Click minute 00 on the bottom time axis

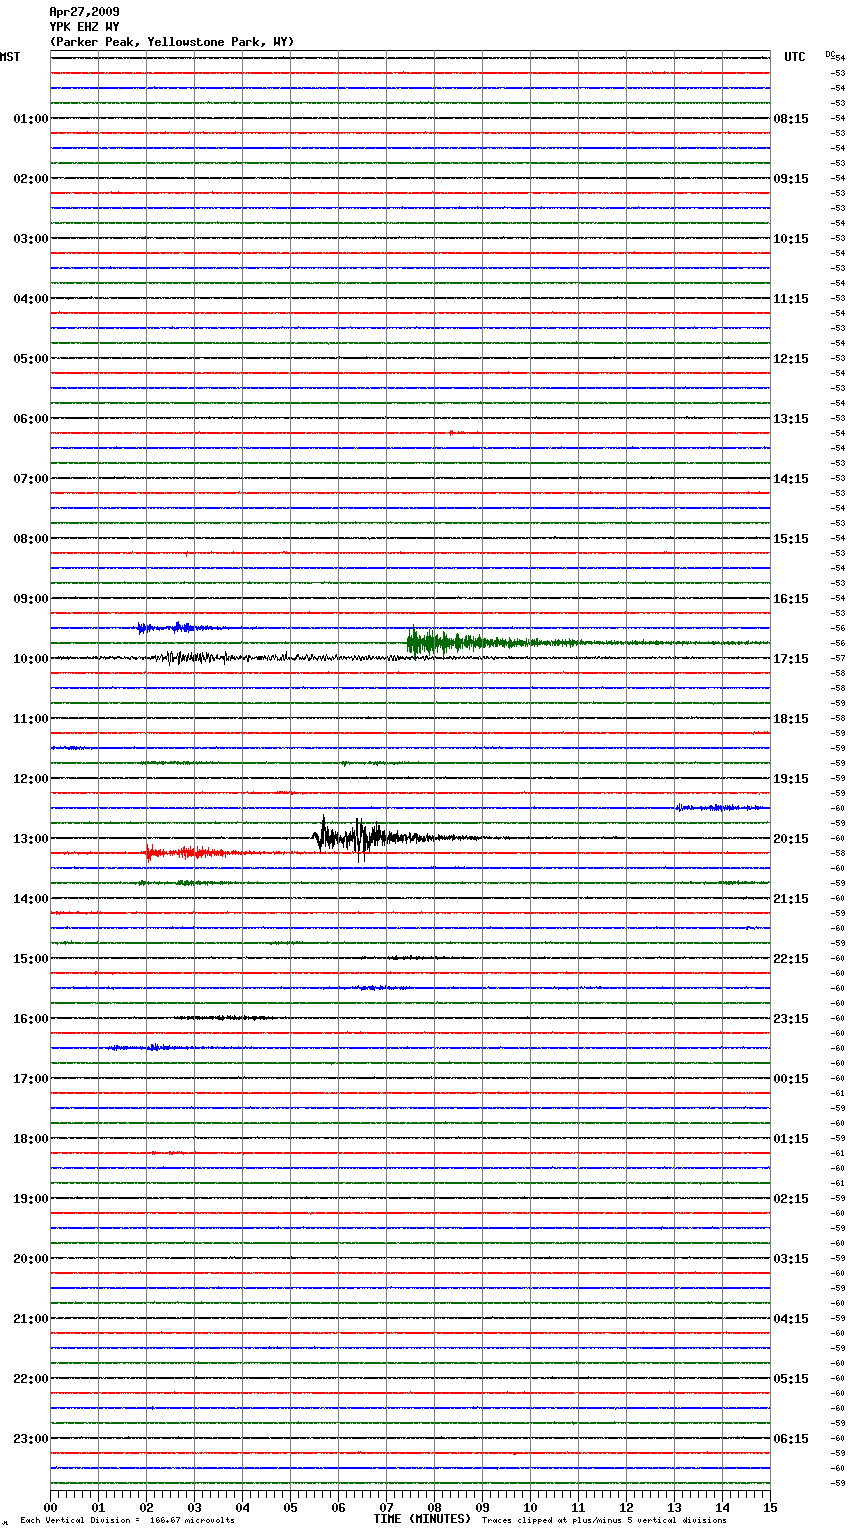(x=50, y=1507)
